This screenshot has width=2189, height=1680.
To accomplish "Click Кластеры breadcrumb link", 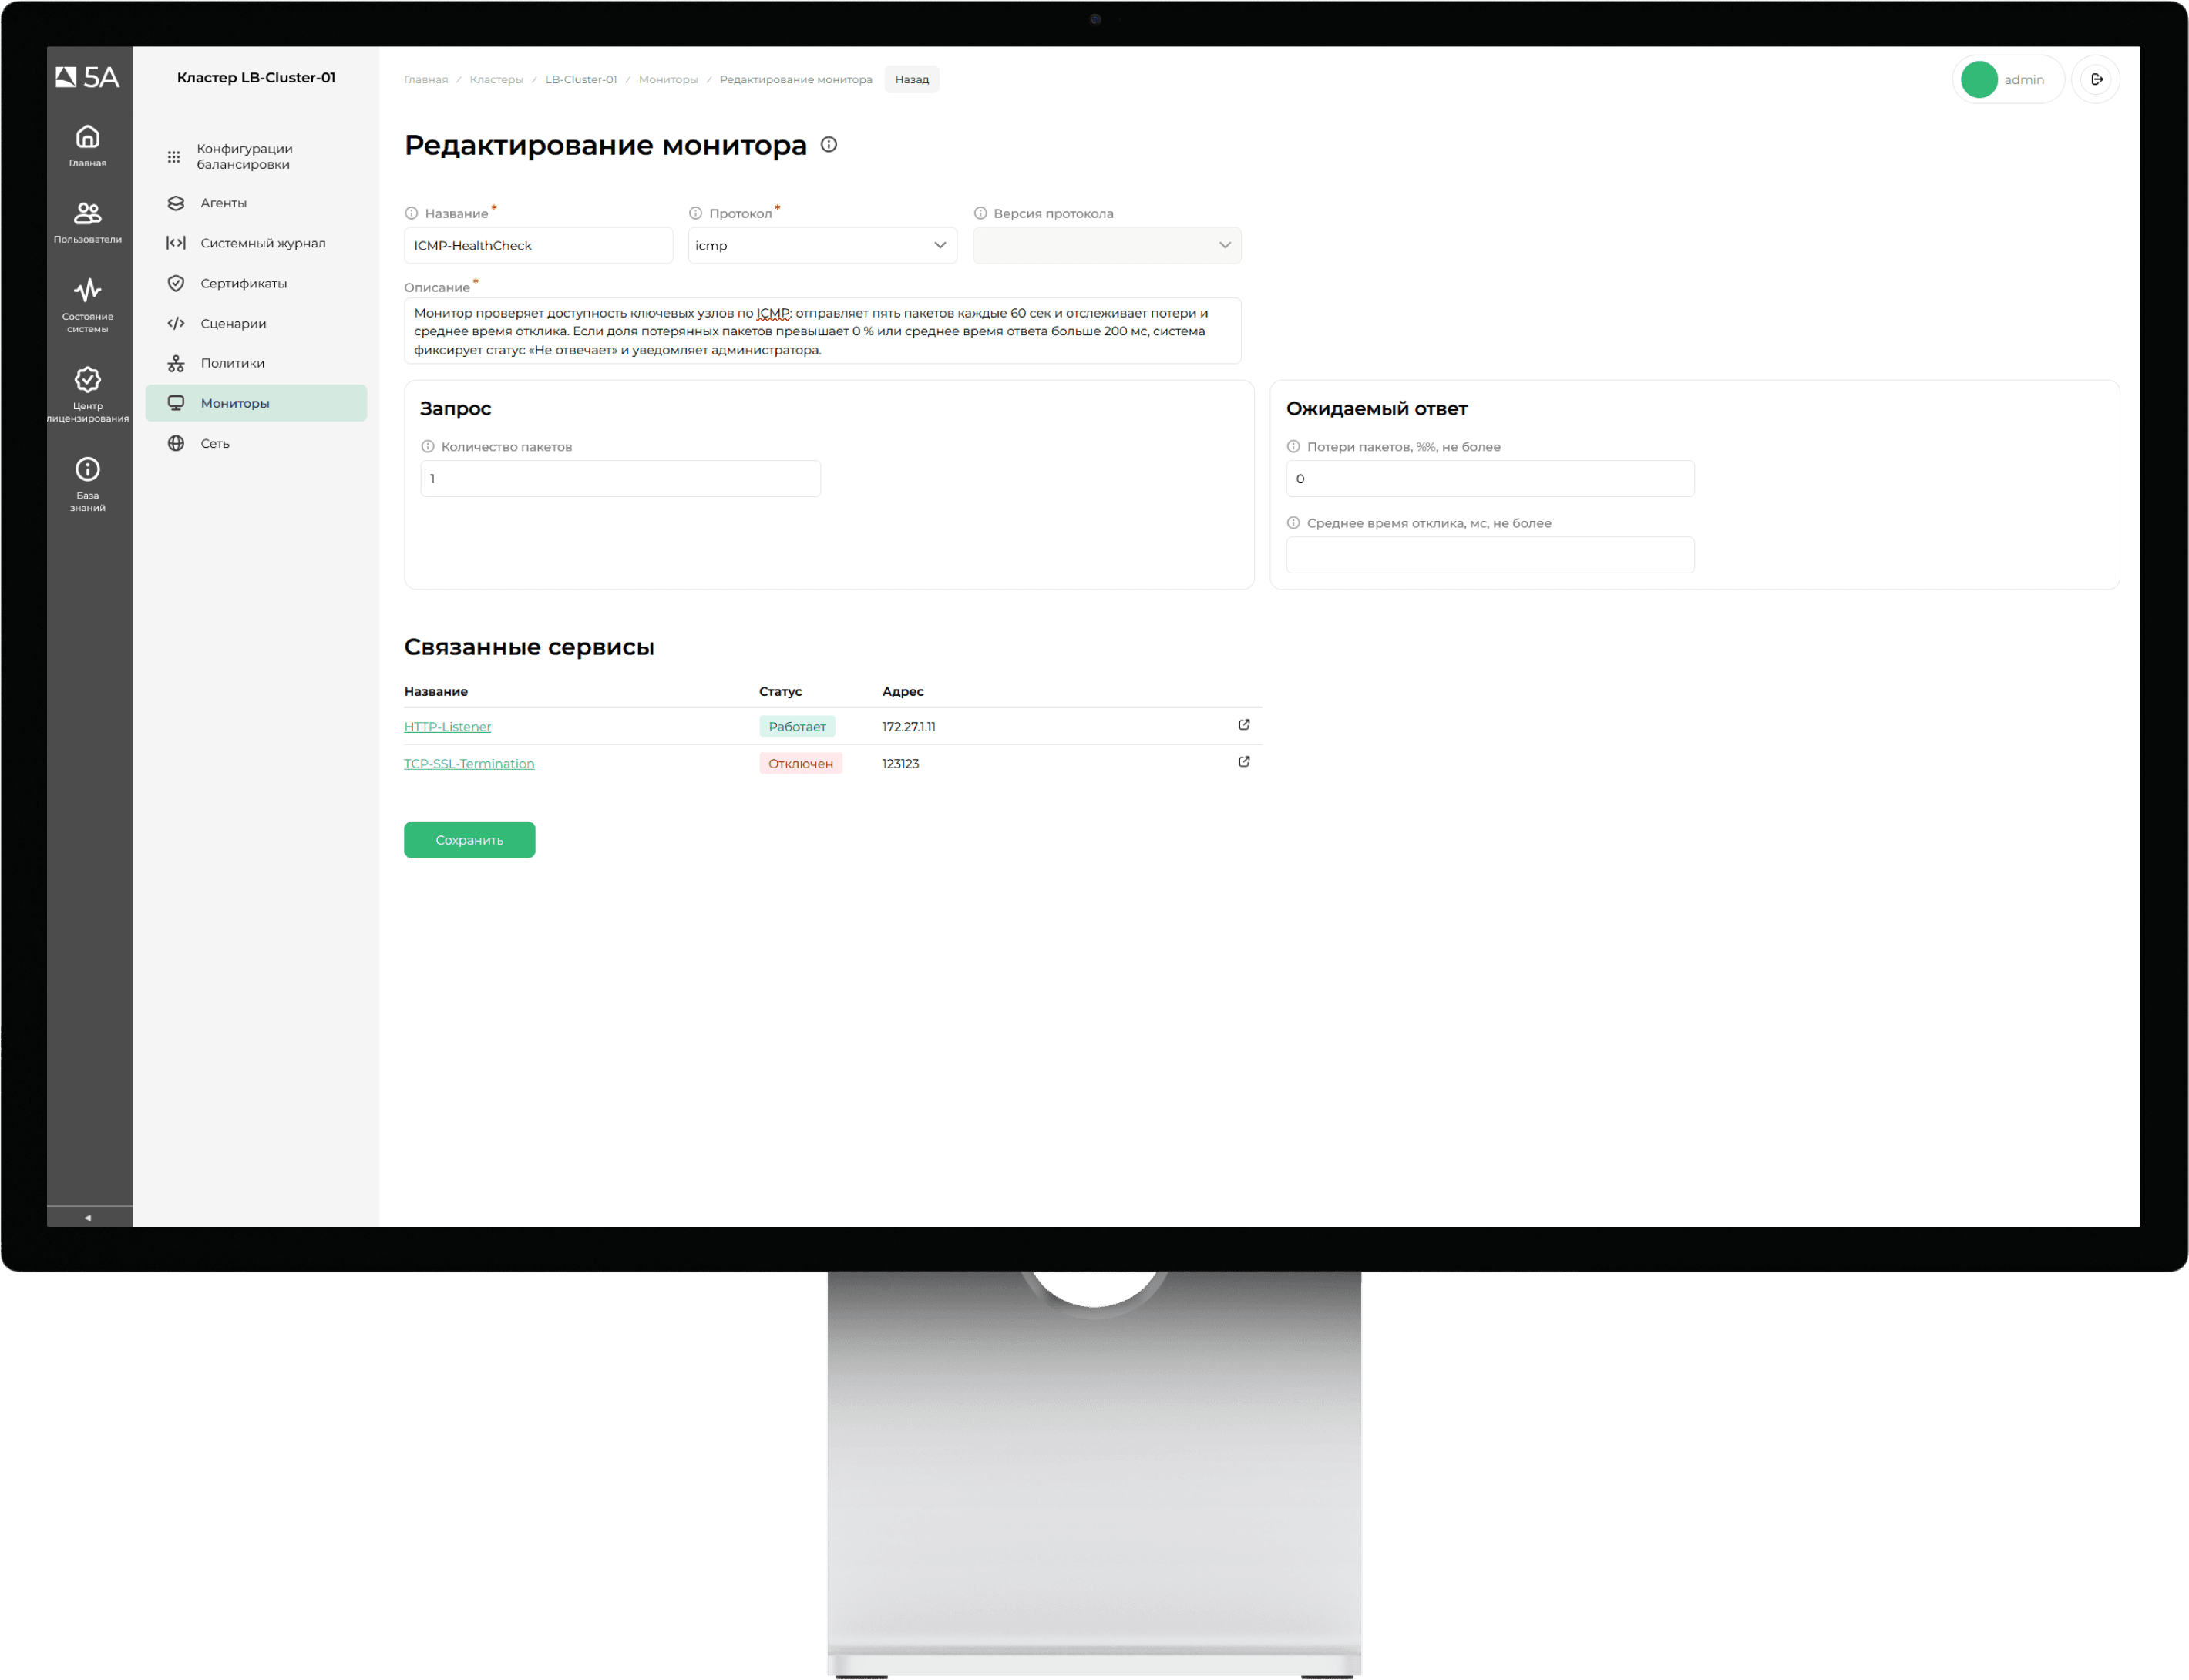I will click(x=496, y=79).
